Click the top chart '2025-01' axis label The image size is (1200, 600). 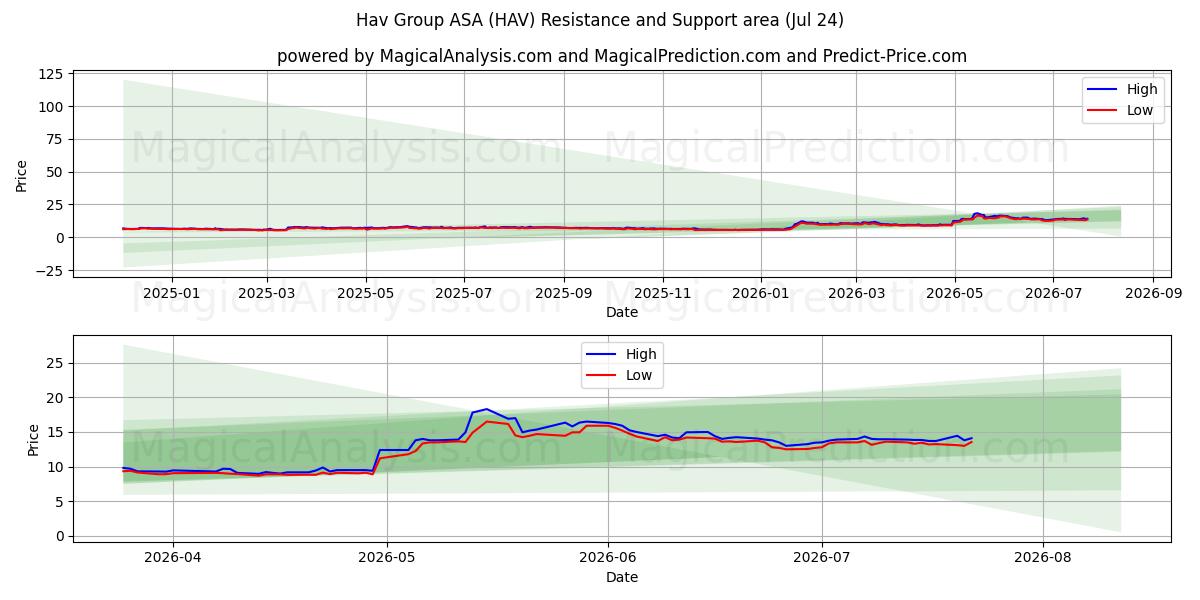point(172,293)
